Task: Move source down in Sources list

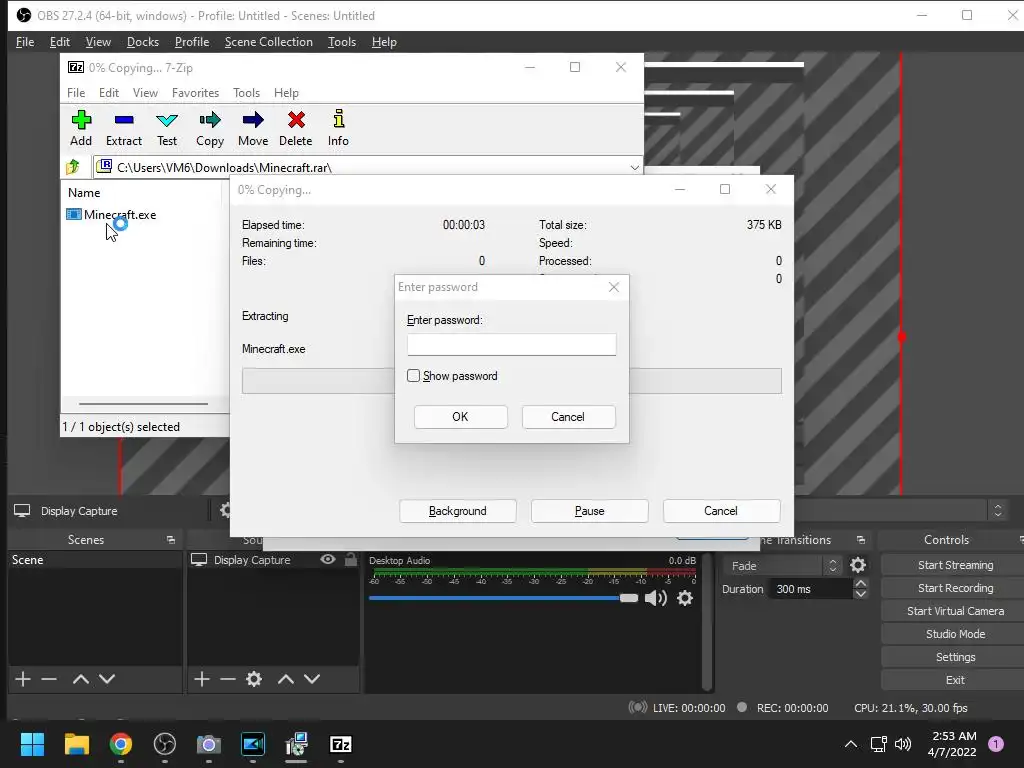Action: [312, 679]
